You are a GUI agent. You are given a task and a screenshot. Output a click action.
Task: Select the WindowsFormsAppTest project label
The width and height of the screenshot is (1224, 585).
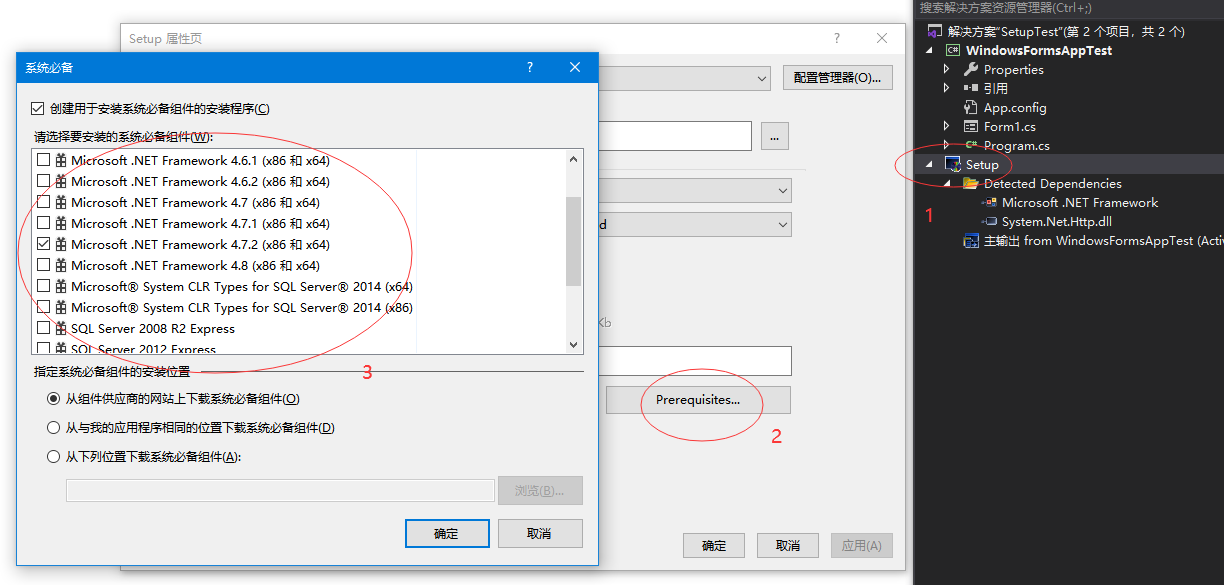[x=1039, y=50]
